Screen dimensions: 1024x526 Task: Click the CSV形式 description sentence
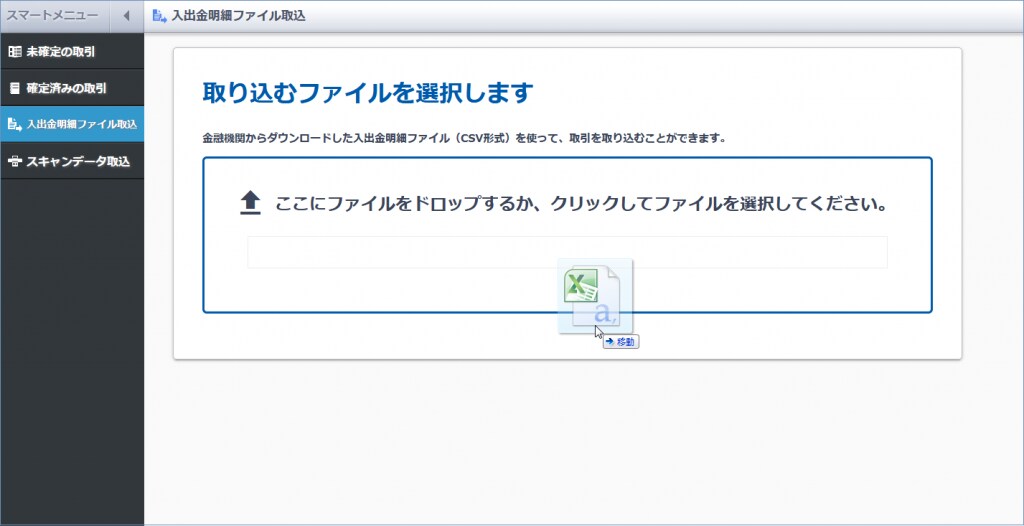(464, 139)
